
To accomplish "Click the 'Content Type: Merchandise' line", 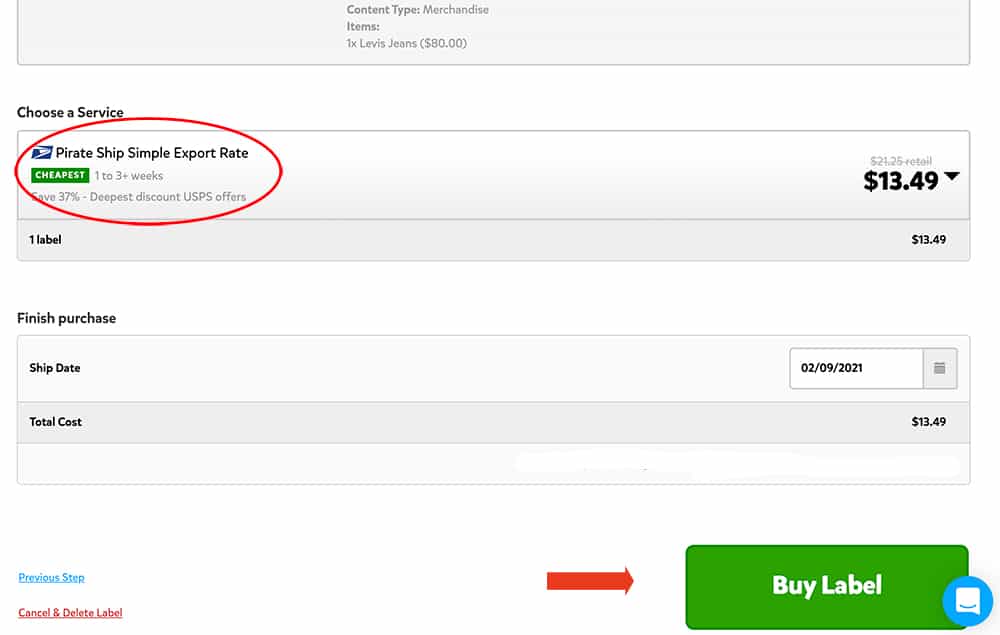I will pyautogui.click(x=418, y=10).
